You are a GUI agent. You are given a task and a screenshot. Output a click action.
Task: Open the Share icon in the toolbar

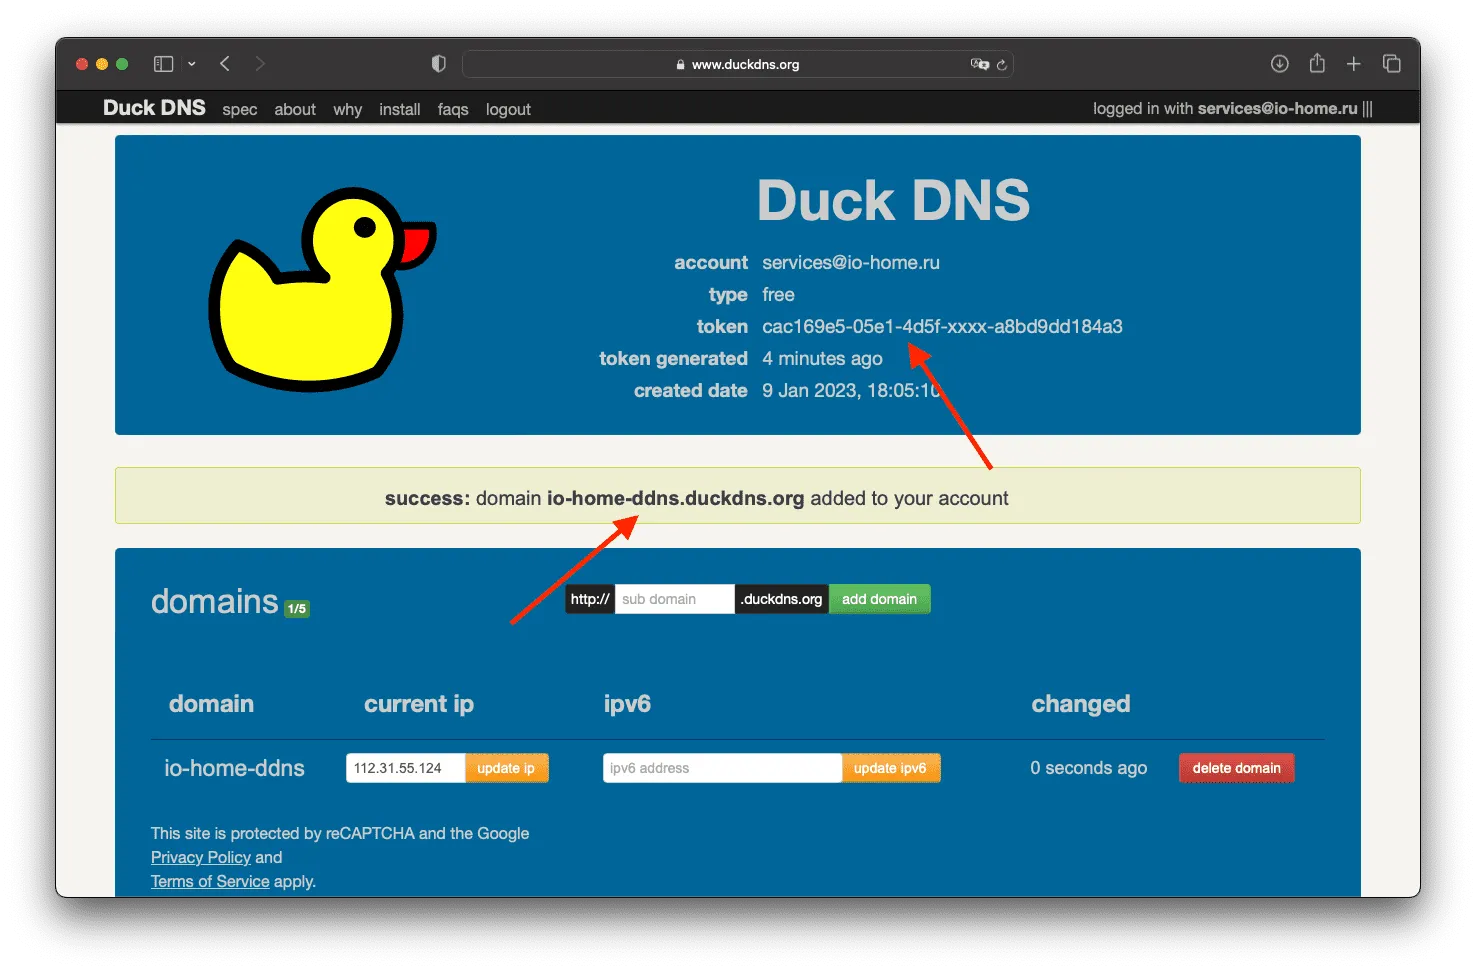tap(1317, 63)
